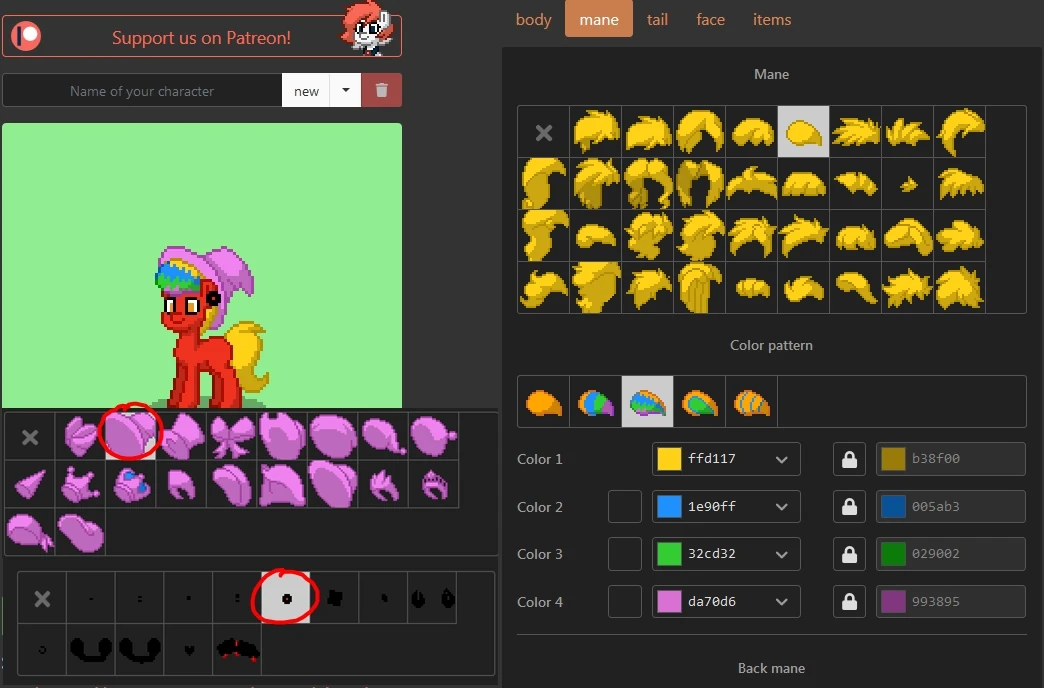
Task: Switch to the body tab
Action: (x=533, y=19)
